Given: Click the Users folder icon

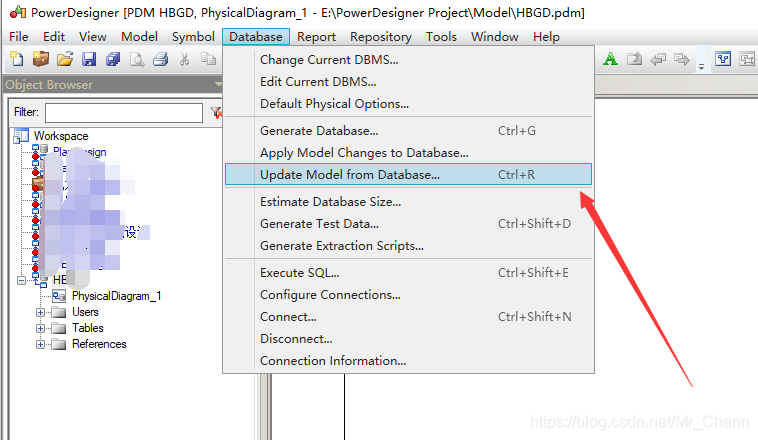Looking at the screenshot, I should click(58, 312).
